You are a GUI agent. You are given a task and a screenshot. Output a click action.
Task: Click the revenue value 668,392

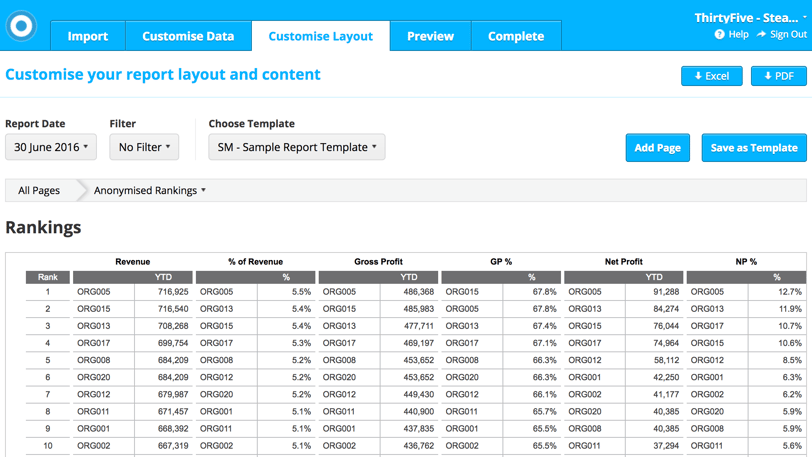(x=173, y=429)
